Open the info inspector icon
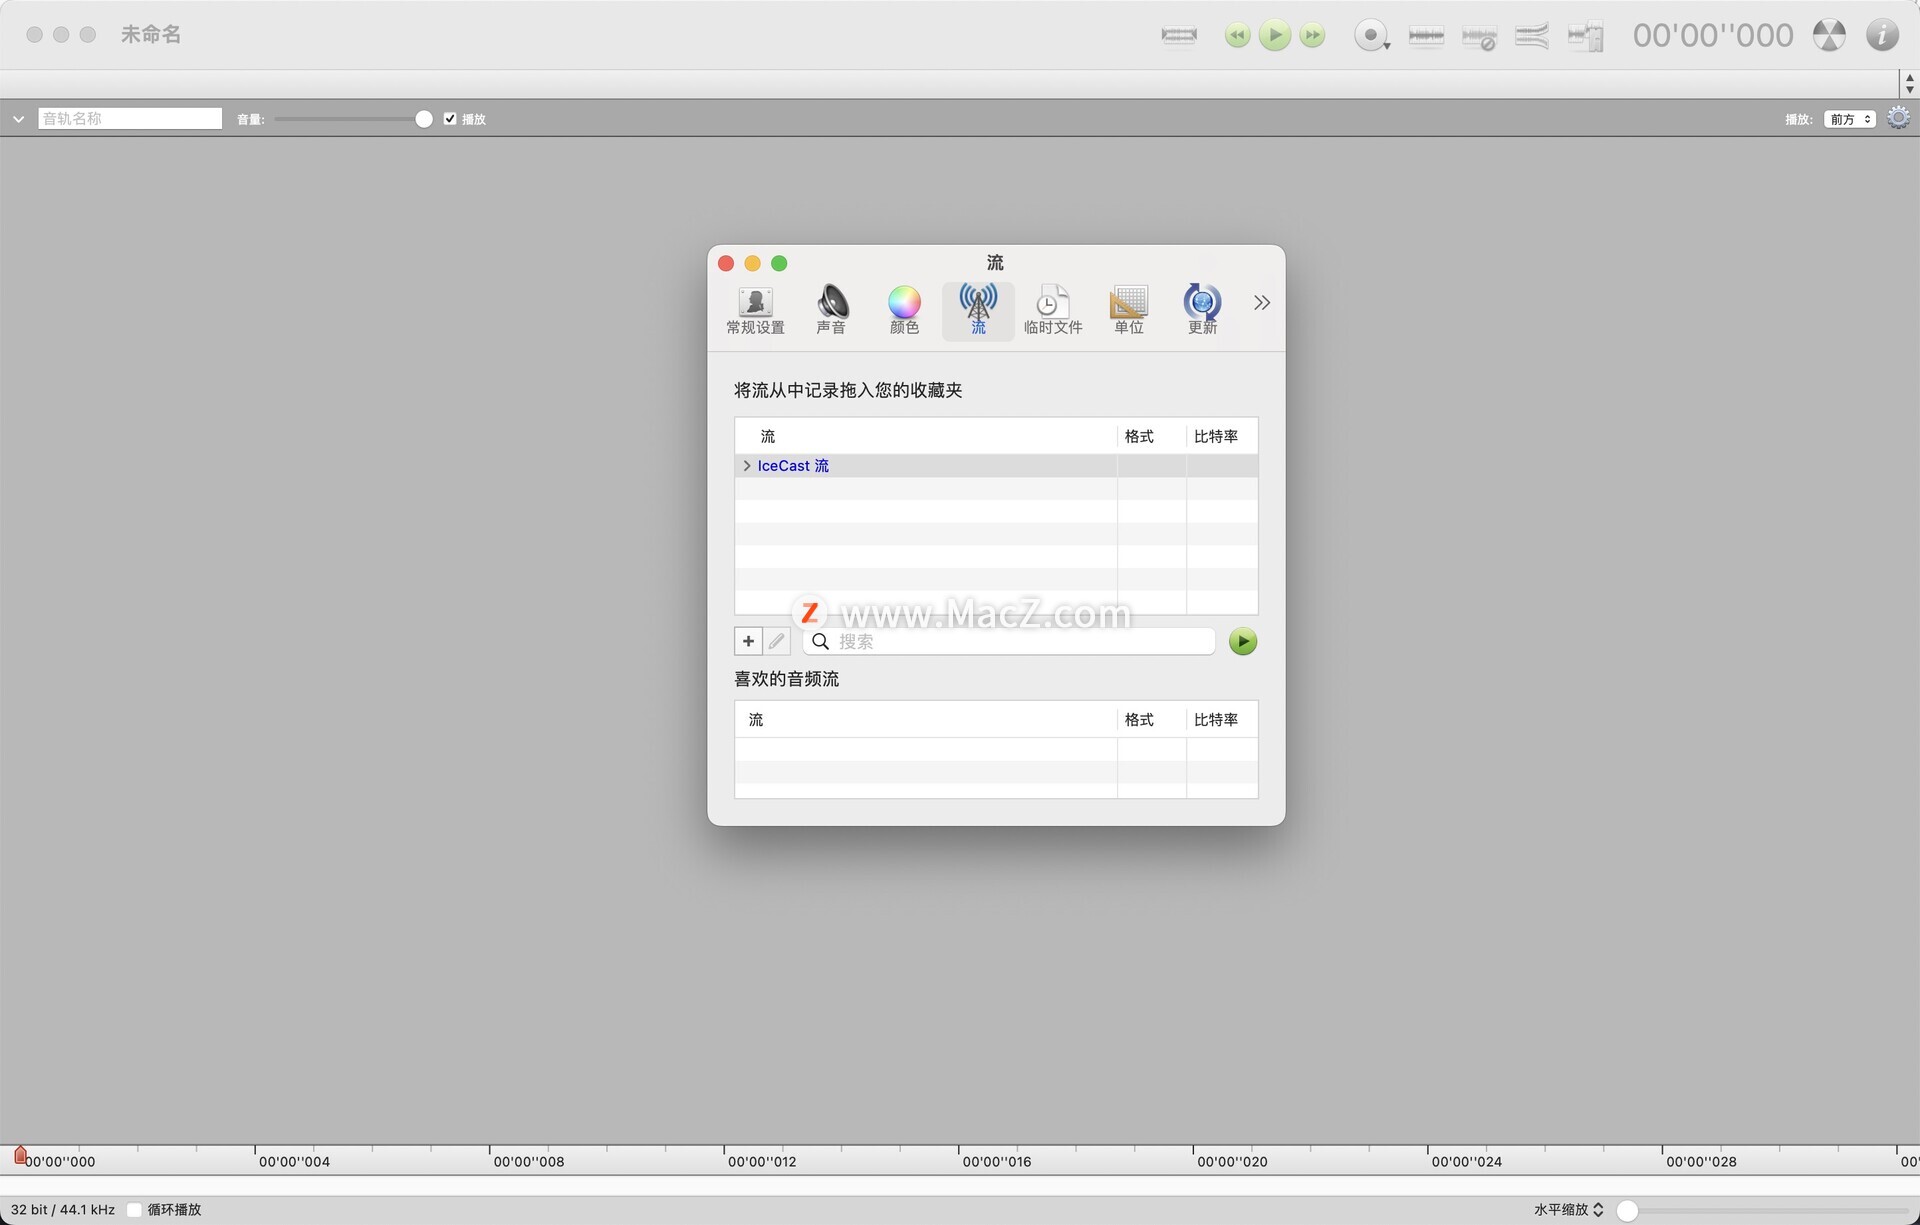This screenshot has width=1920, height=1225. (1882, 35)
